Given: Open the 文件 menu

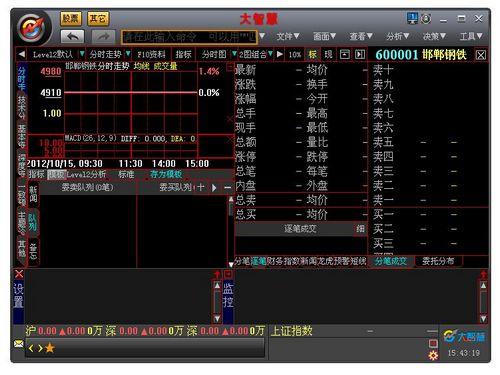Looking at the screenshot, I should [x=288, y=36].
